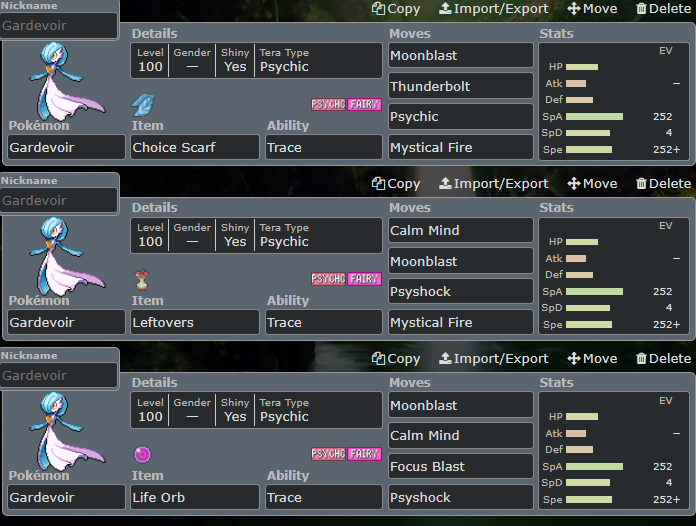Click the Choice Scarf item icon
Viewport: 696px width, 526px height.
143,105
